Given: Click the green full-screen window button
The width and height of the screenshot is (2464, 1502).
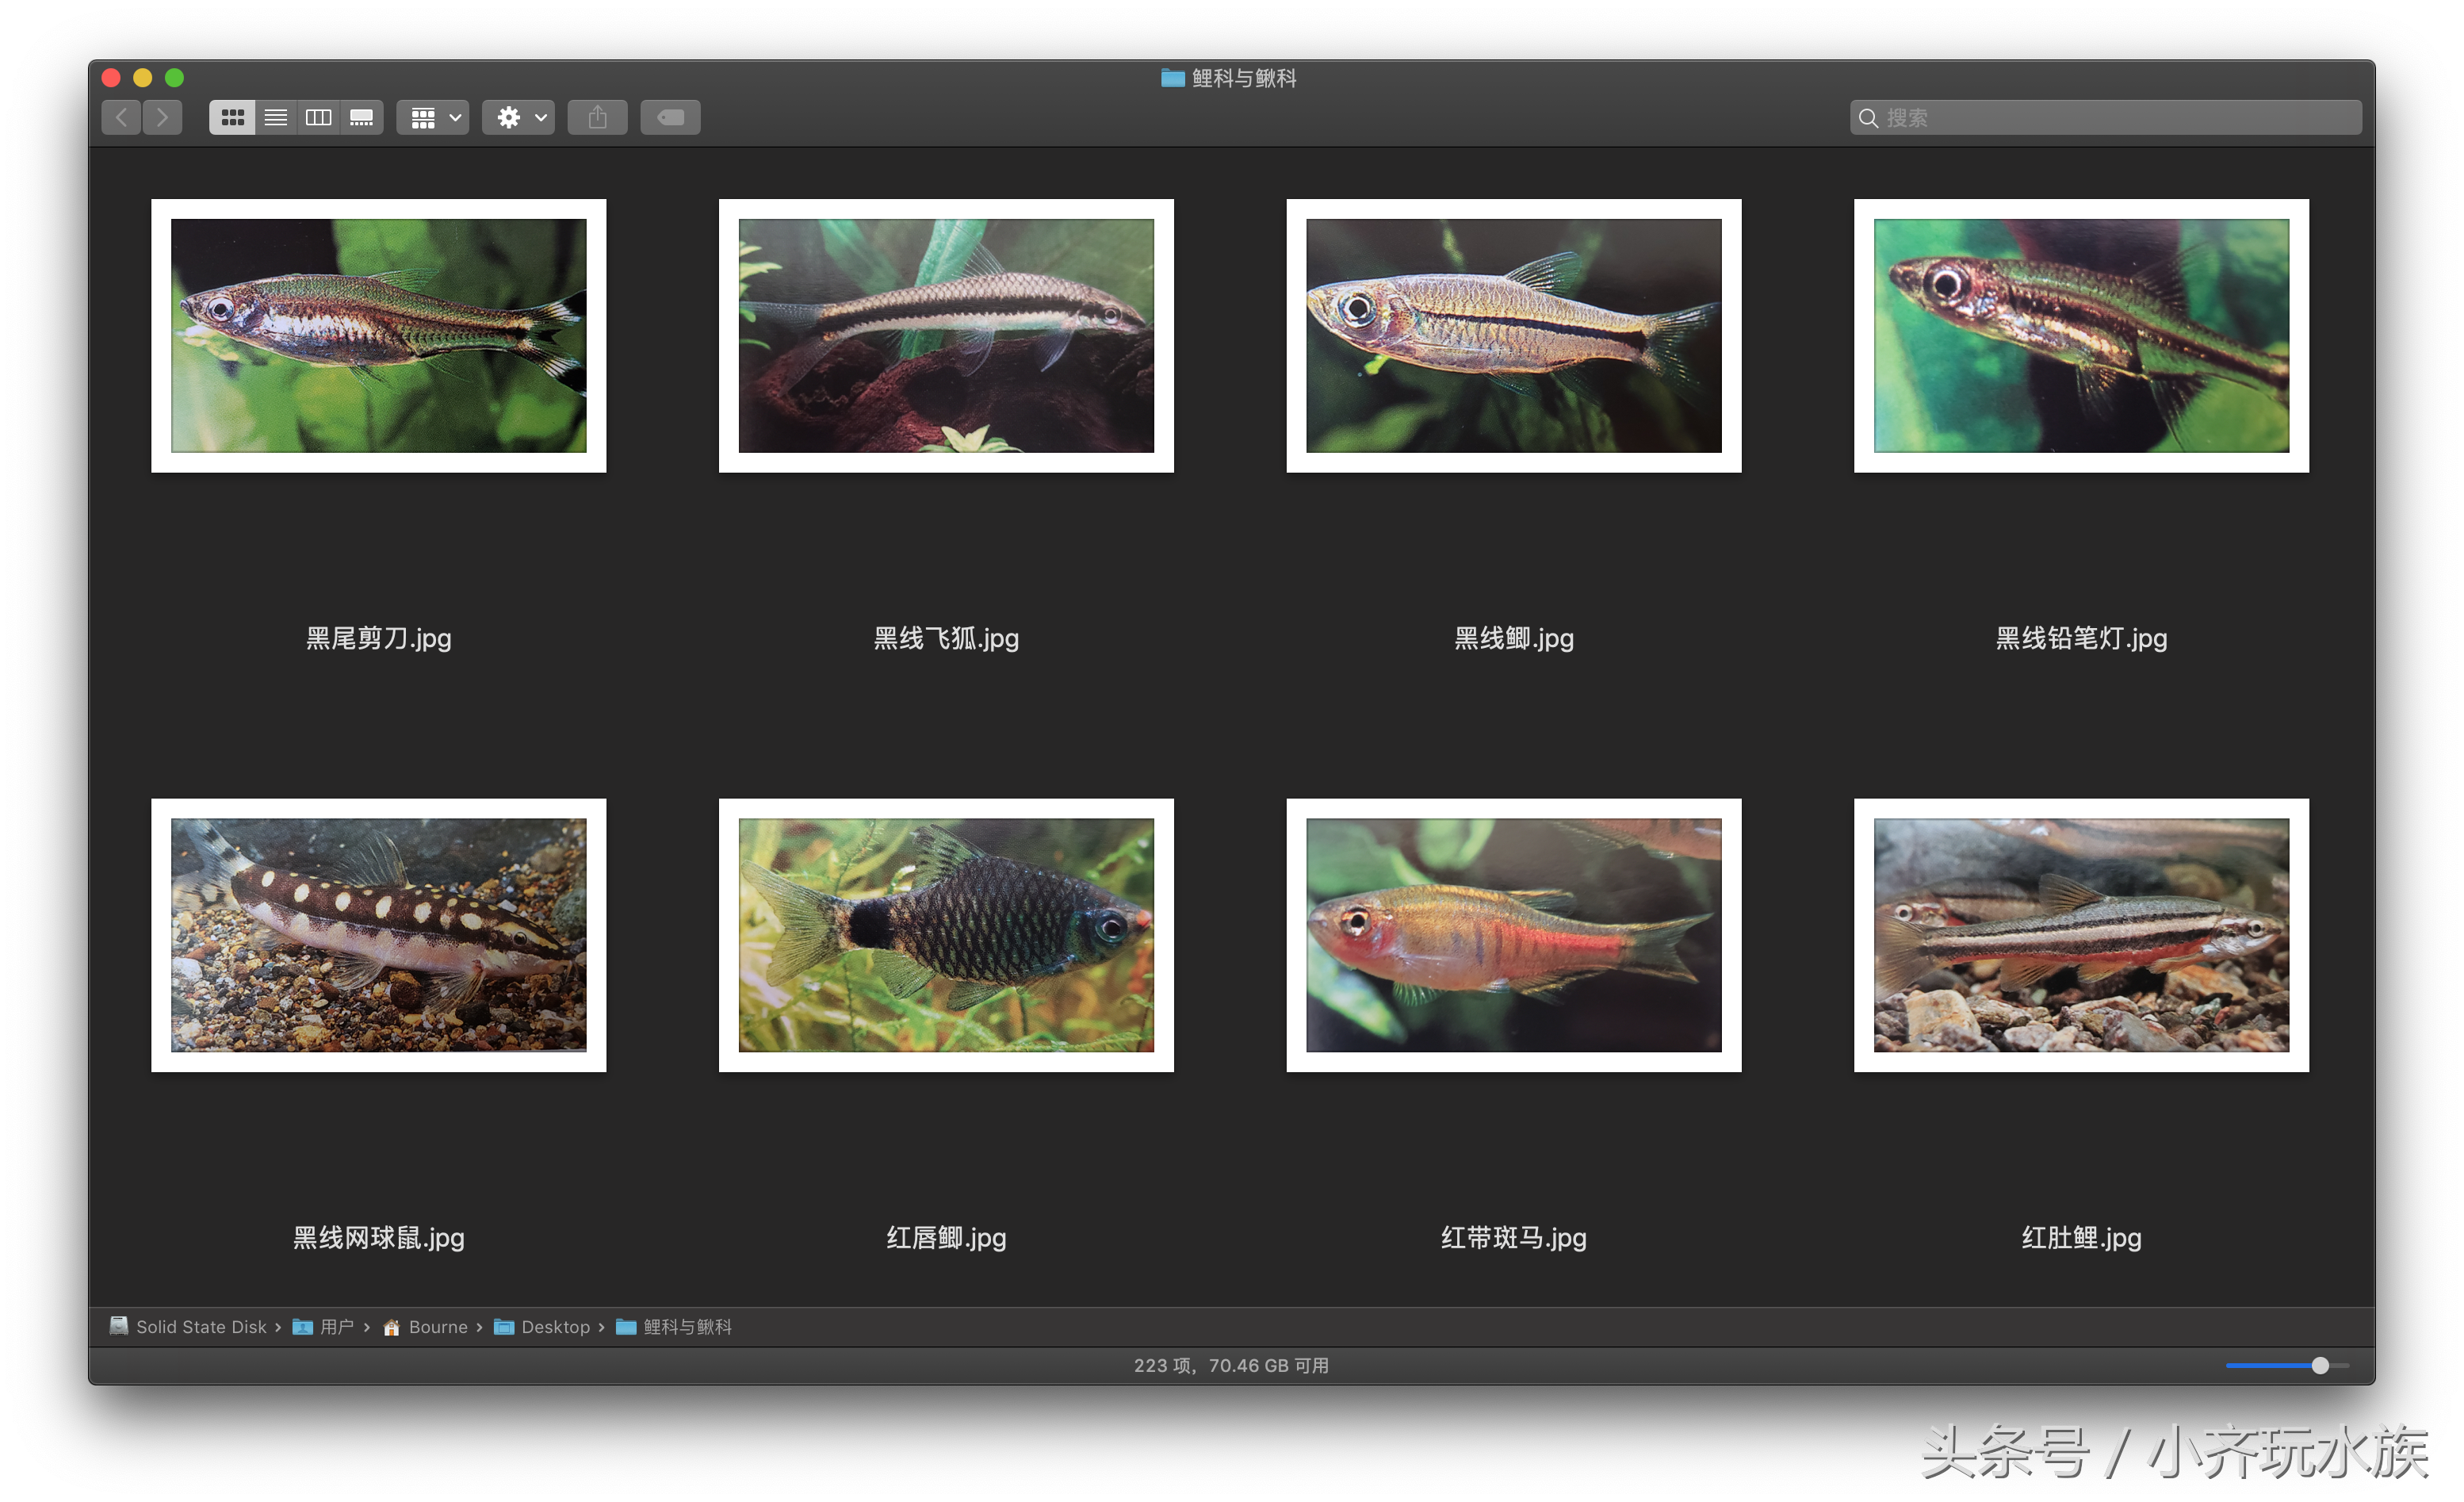Looking at the screenshot, I should pyautogui.click(x=175, y=78).
